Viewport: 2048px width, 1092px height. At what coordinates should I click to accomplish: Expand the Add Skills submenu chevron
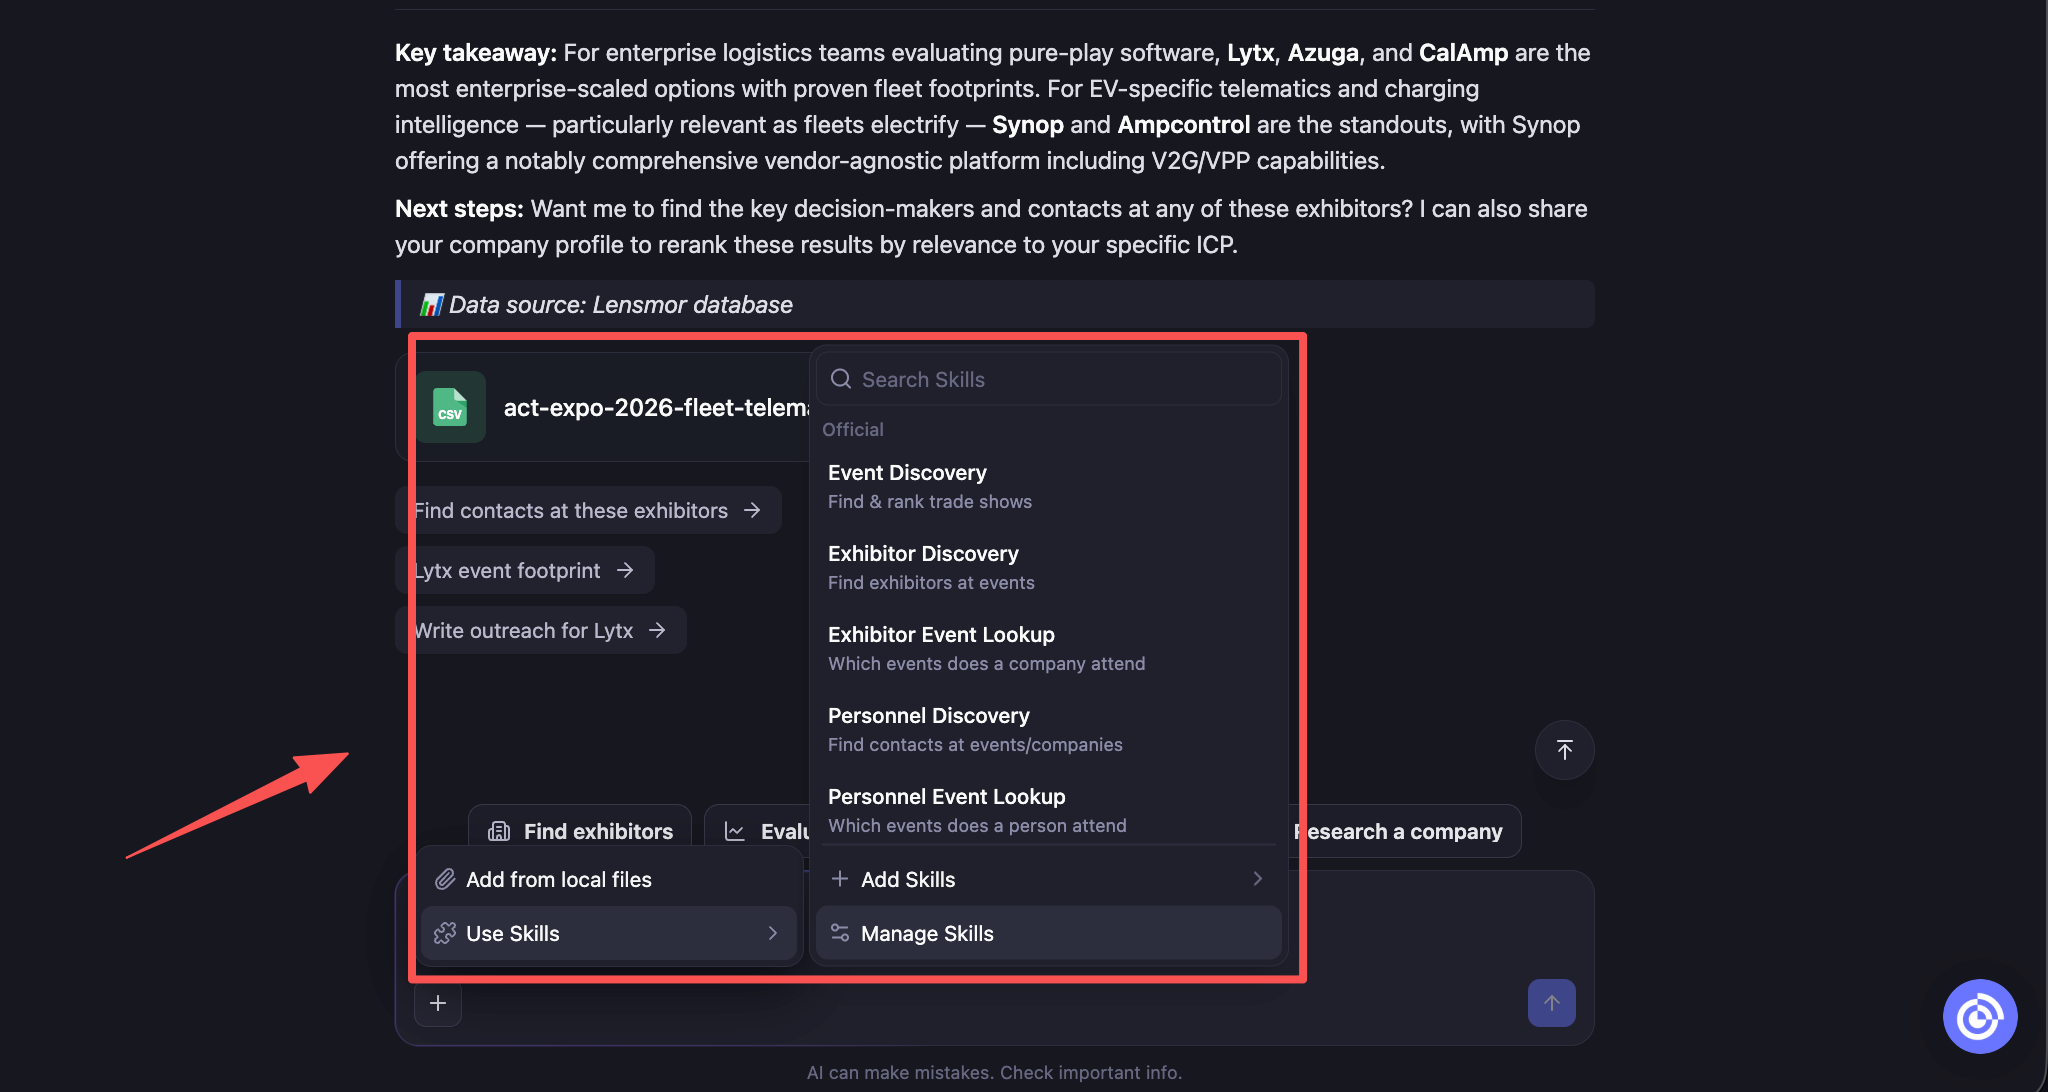click(1258, 879)
